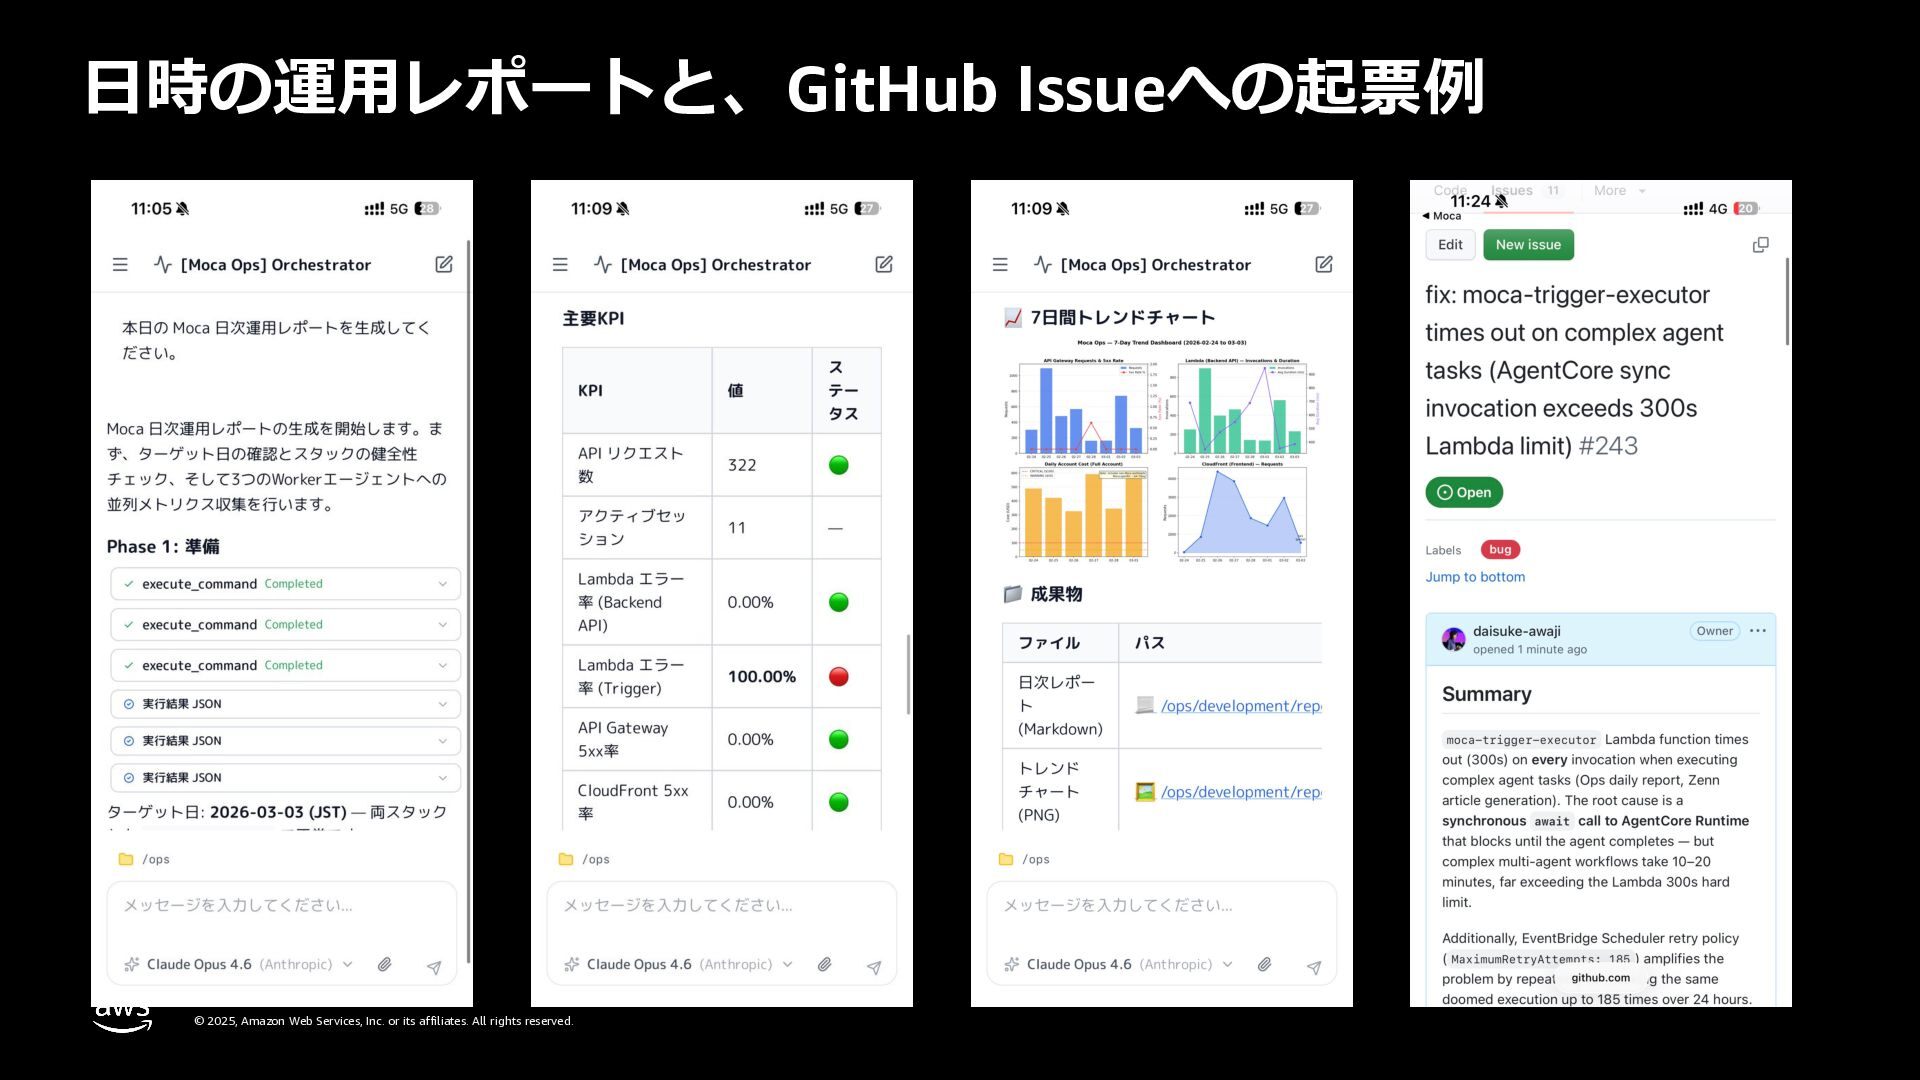Screen dimensions: 1920x1080
Task: Open the daily report Markdown path link
Action: [1240, 706]
